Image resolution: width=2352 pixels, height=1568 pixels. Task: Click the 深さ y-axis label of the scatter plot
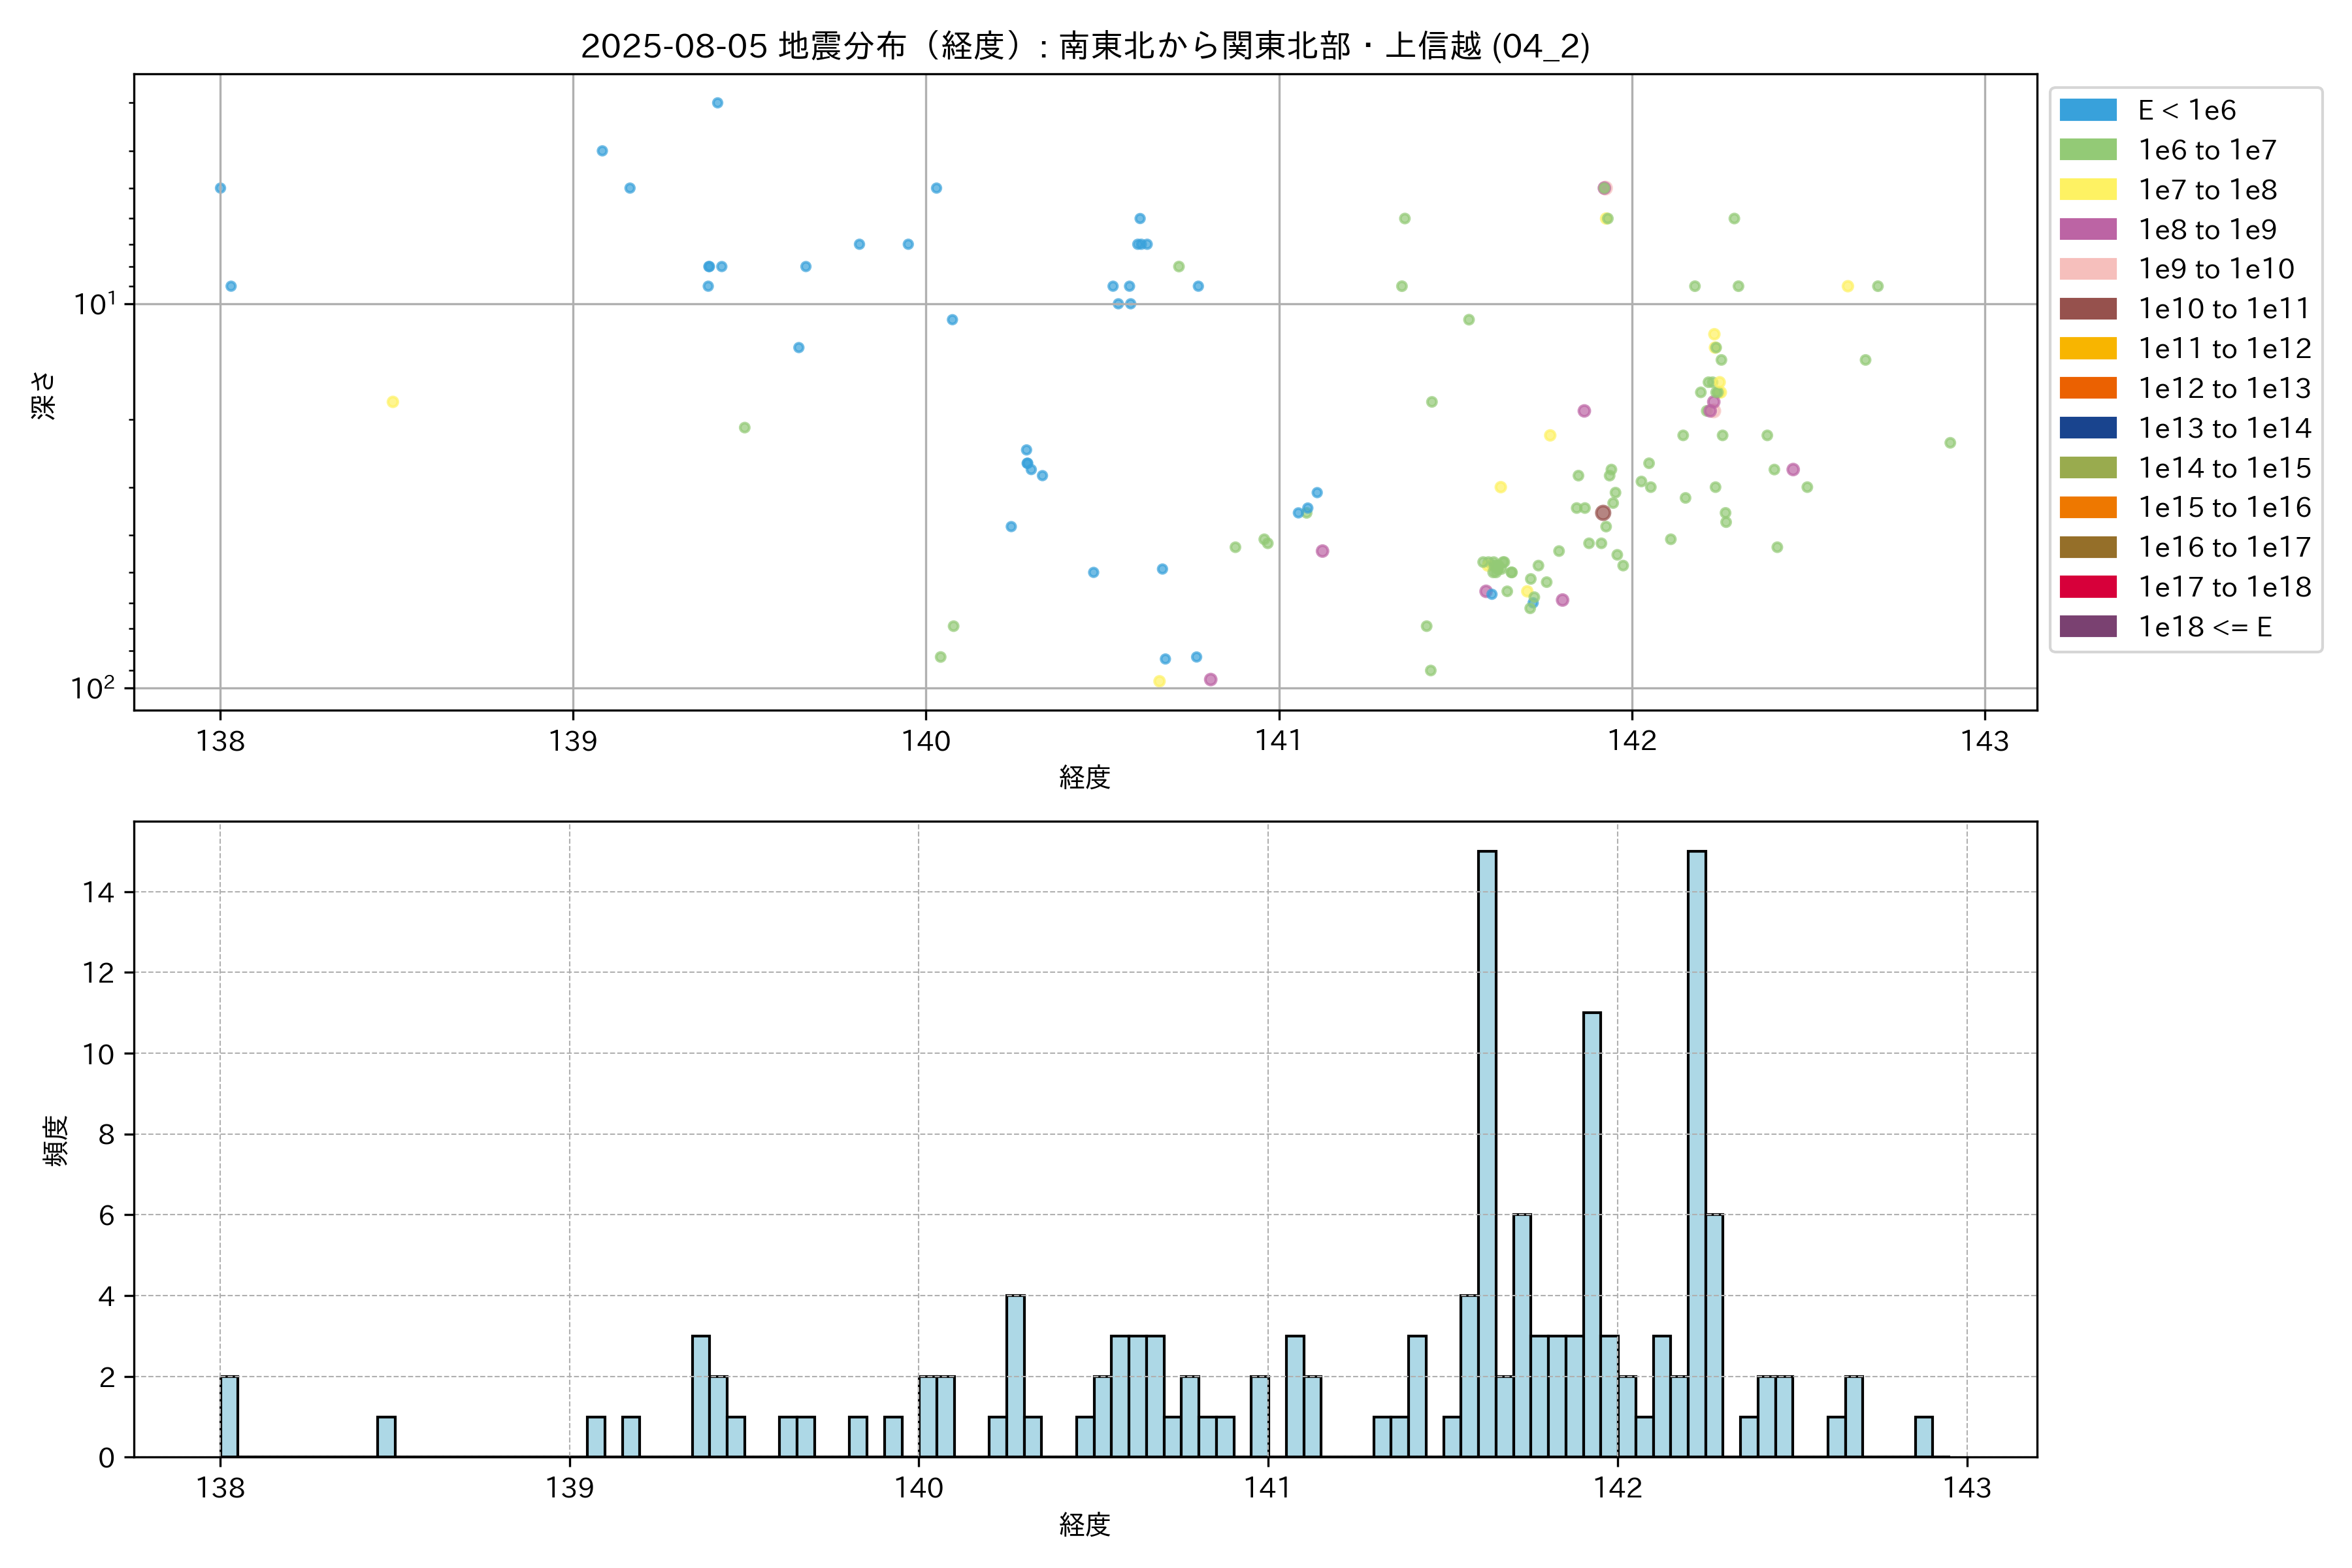click(x=44, y=395)
